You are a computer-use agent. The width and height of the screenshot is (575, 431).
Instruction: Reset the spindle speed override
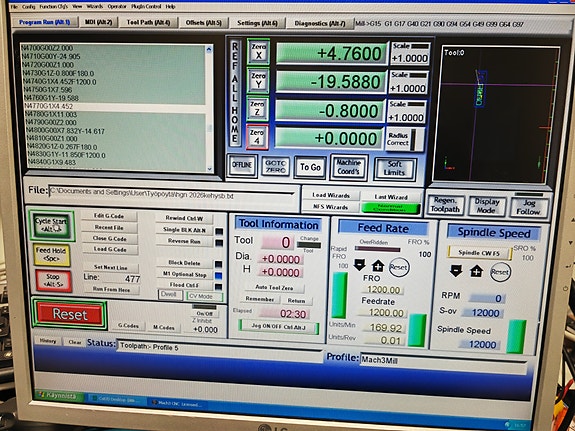pyautogui.click(x=500, y=272)
